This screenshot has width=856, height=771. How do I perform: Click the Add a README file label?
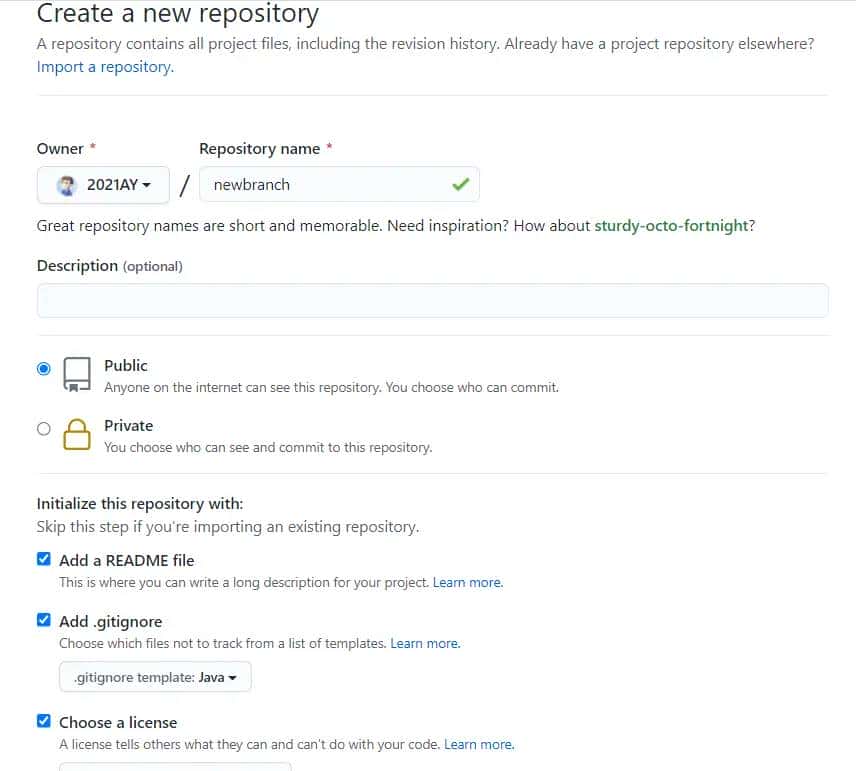[126, 560]
